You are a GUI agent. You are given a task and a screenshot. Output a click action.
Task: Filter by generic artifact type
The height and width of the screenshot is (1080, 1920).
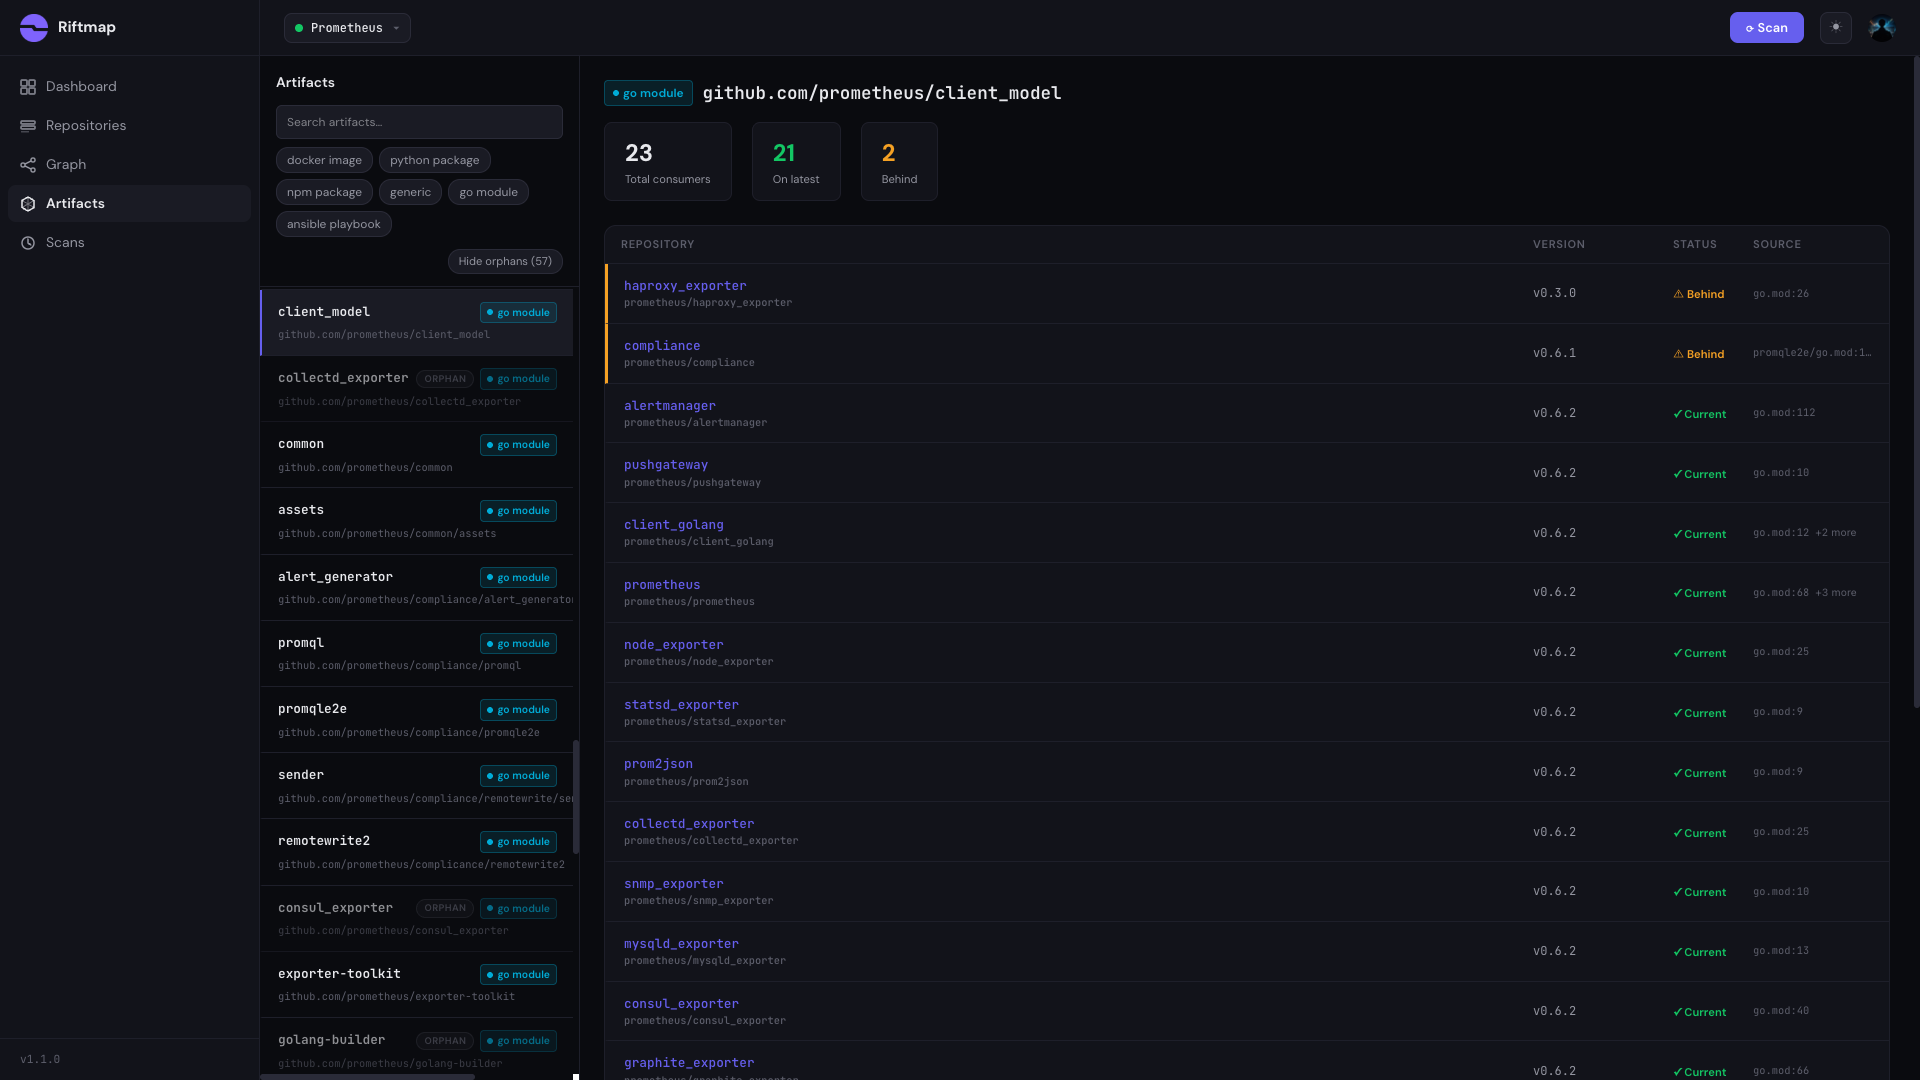point(410,192)
